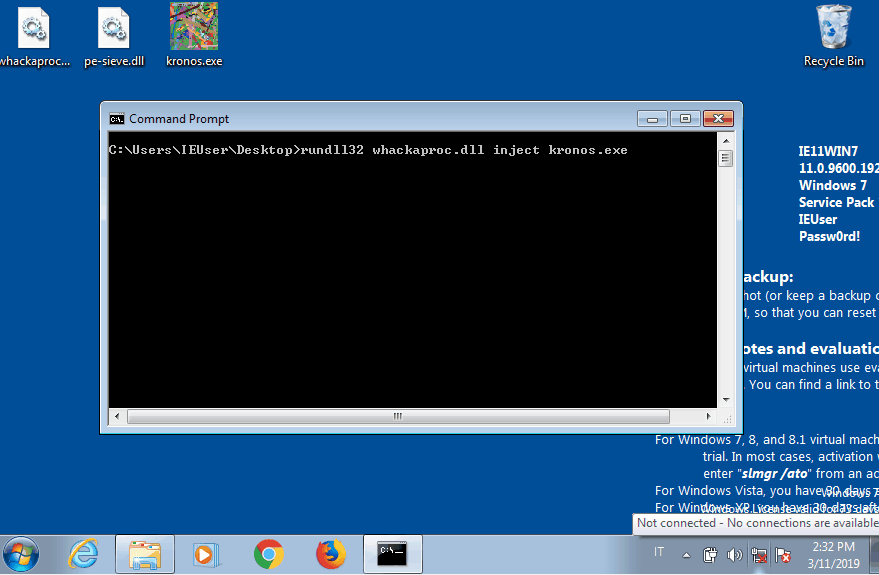The width and height of the screenshot is (879, 575).
Task: Click the Command Prompt title text
Action: [179, 119]
